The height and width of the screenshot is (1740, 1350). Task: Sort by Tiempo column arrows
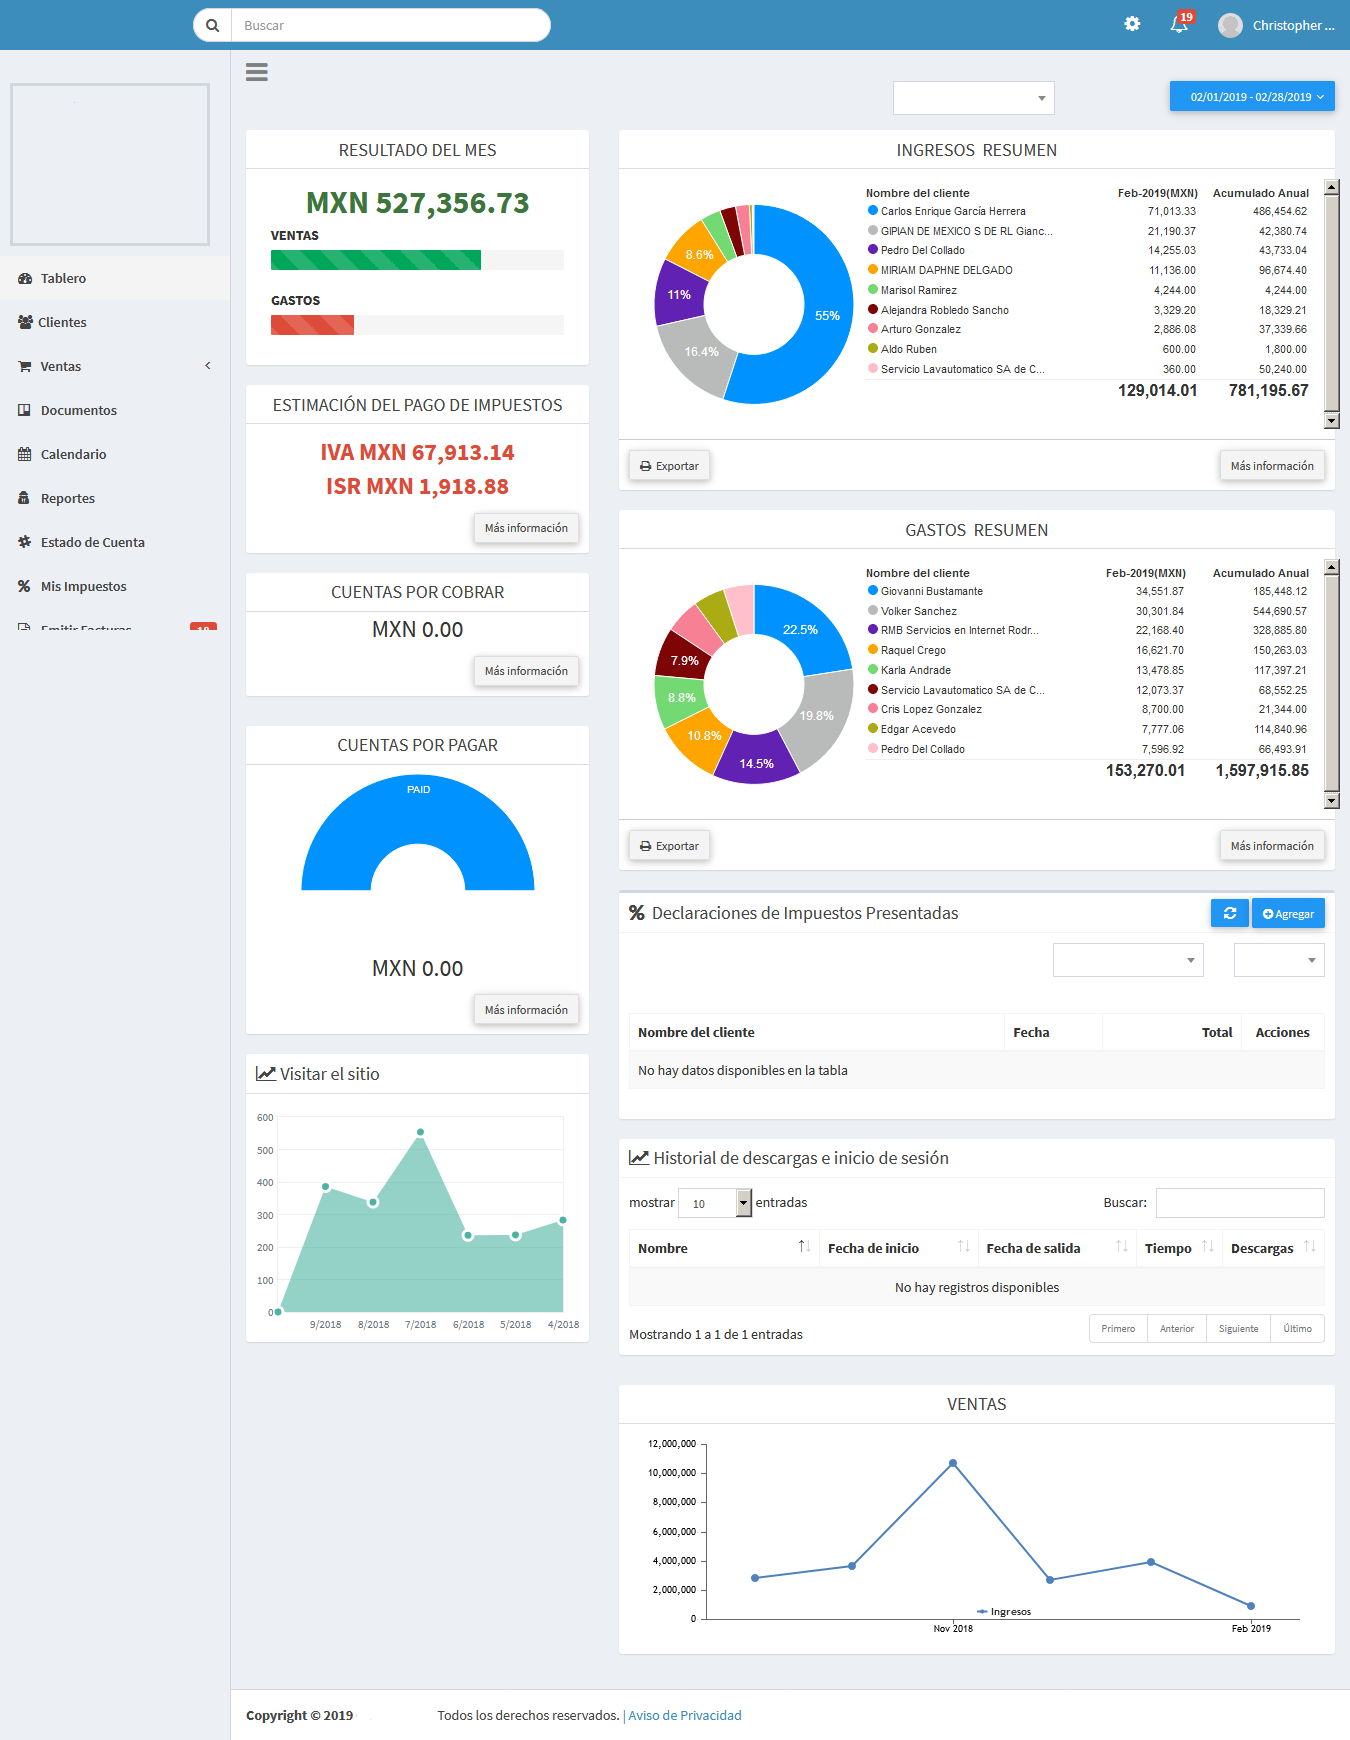click(x=1208, y=1247)
